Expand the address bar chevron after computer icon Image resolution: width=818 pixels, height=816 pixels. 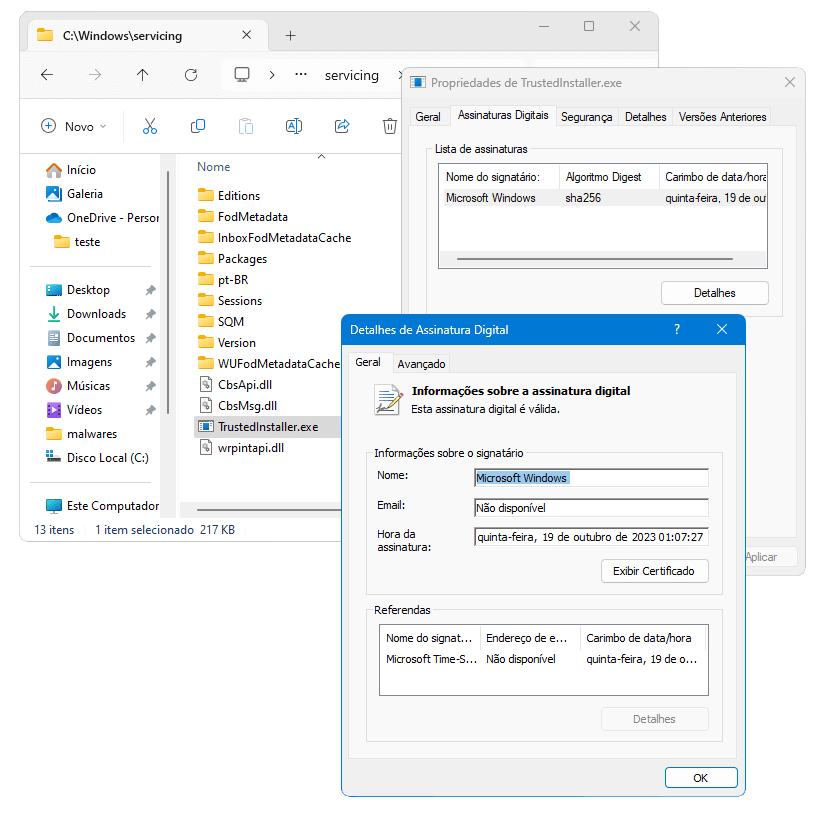(272, 75)
